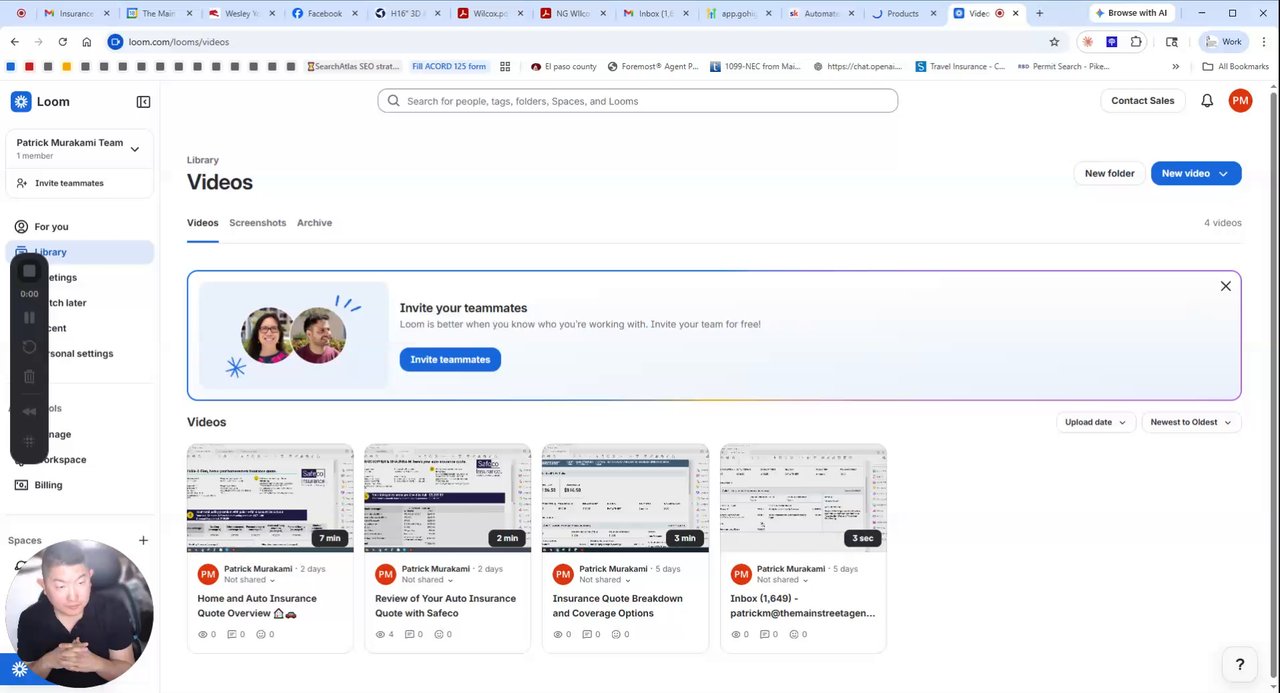This screenshot has width=1280, height=693.
Task: Open the Fill ACORD 125 form bookmark
Action: [x=449, y=67]
